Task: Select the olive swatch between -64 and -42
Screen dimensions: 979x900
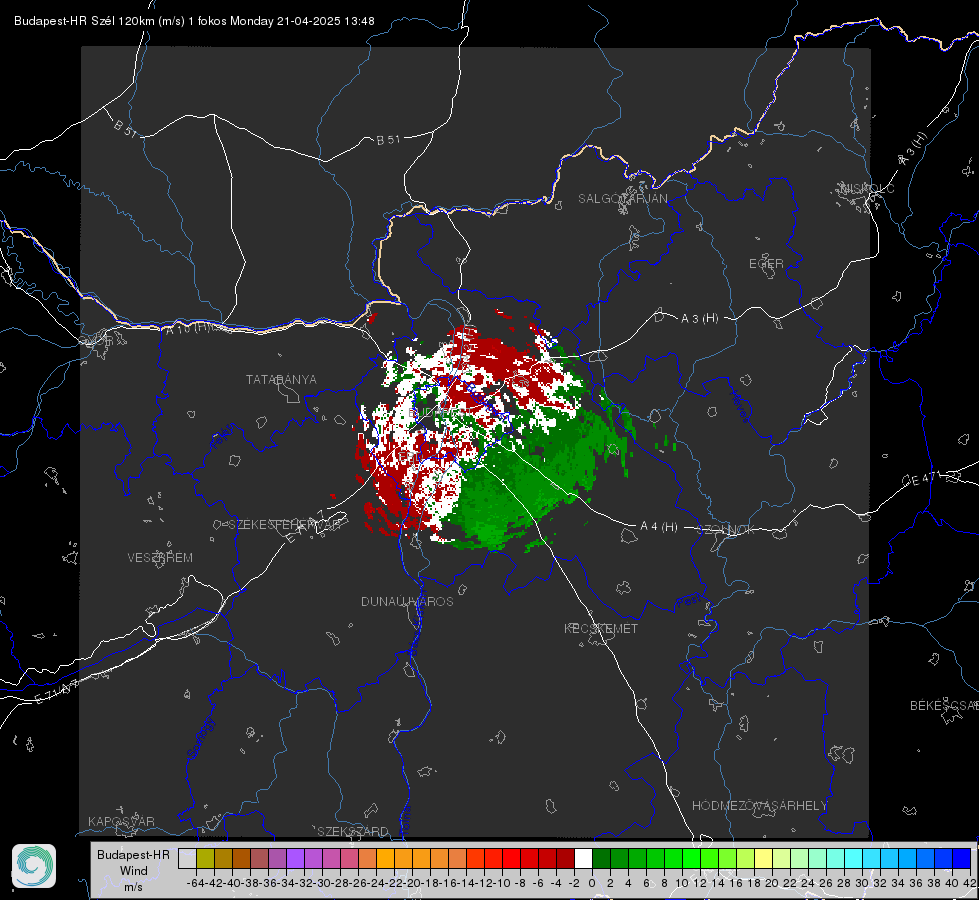Action: (205, 858)
